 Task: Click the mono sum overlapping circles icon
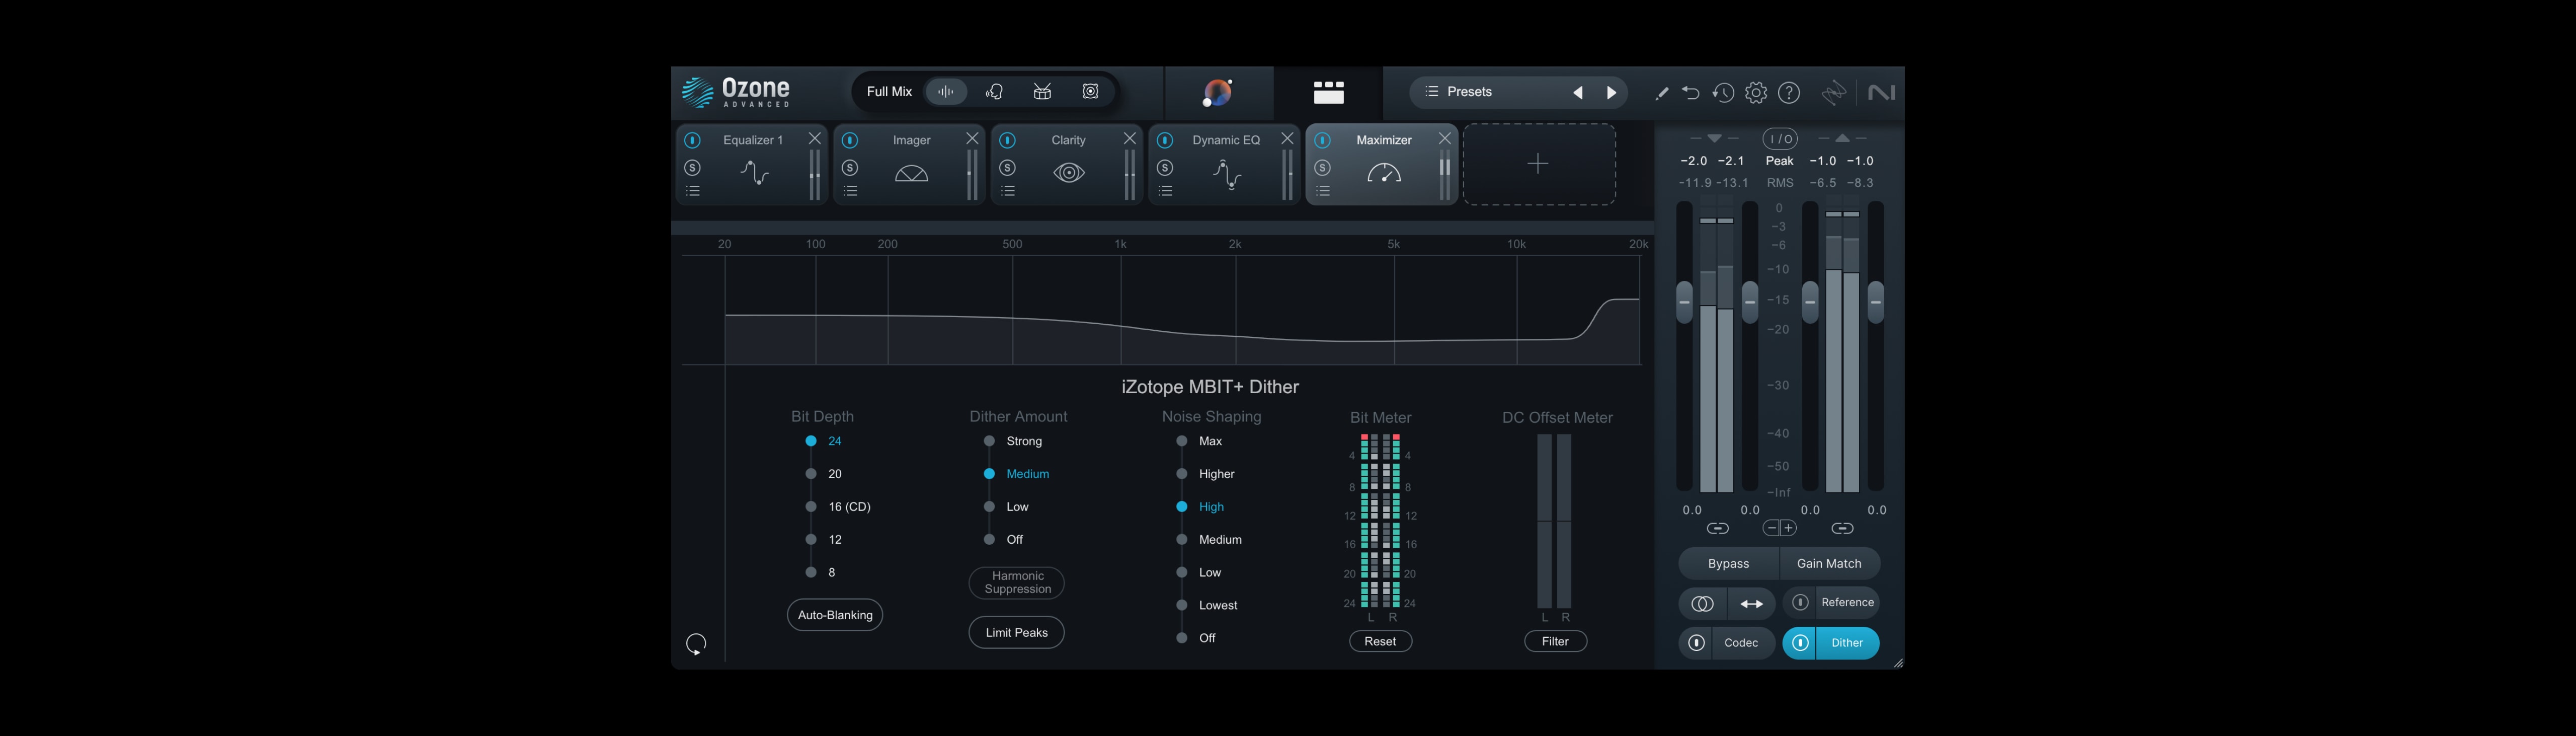1702,604
